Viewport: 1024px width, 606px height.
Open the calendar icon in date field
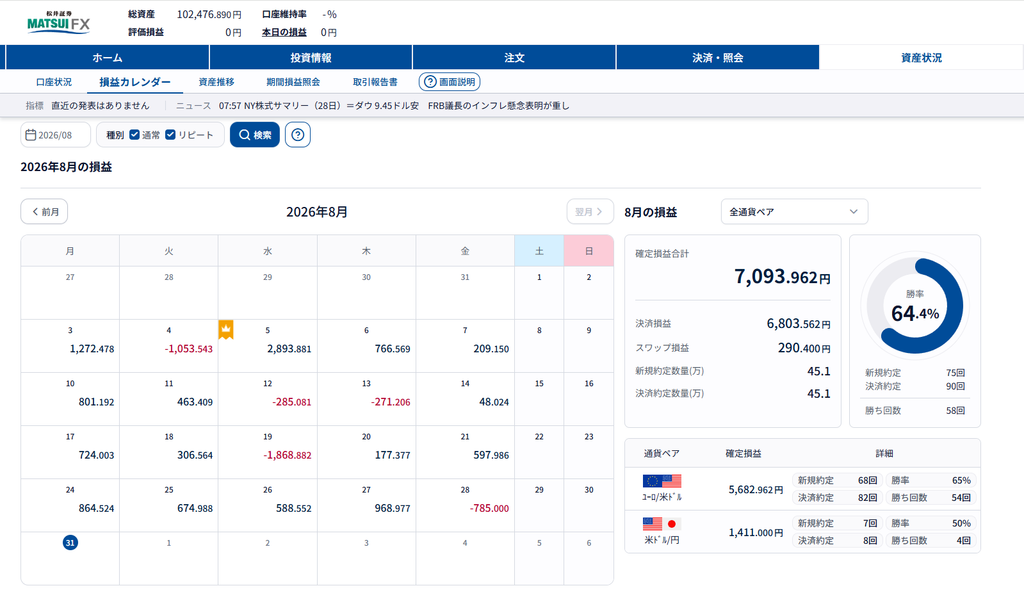click(30, 135)
